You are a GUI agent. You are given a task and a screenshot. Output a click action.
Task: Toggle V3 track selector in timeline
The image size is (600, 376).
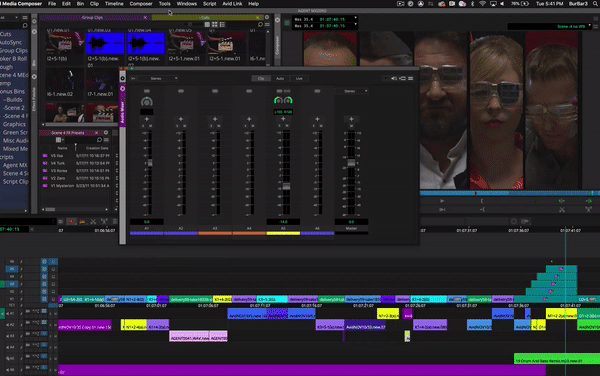tap(12, 284)
